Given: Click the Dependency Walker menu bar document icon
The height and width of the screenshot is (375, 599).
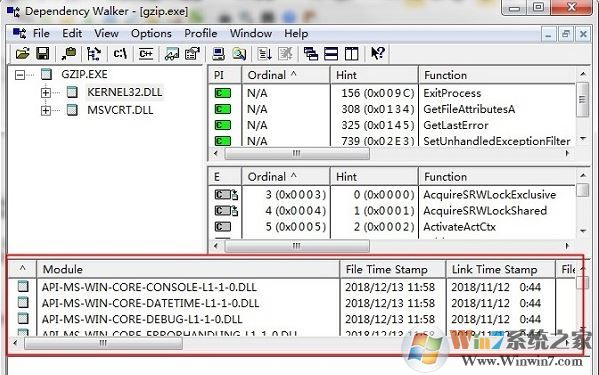Looking at the screenshot, I should [19, 33].
